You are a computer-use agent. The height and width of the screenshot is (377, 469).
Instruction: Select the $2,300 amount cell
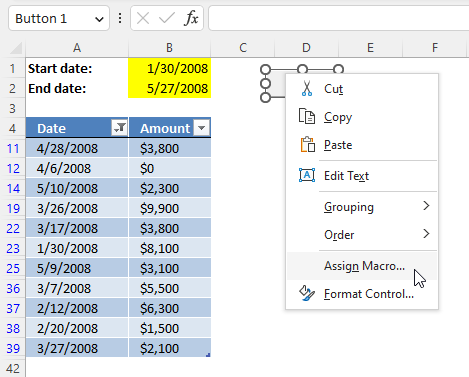coord(170,188)
